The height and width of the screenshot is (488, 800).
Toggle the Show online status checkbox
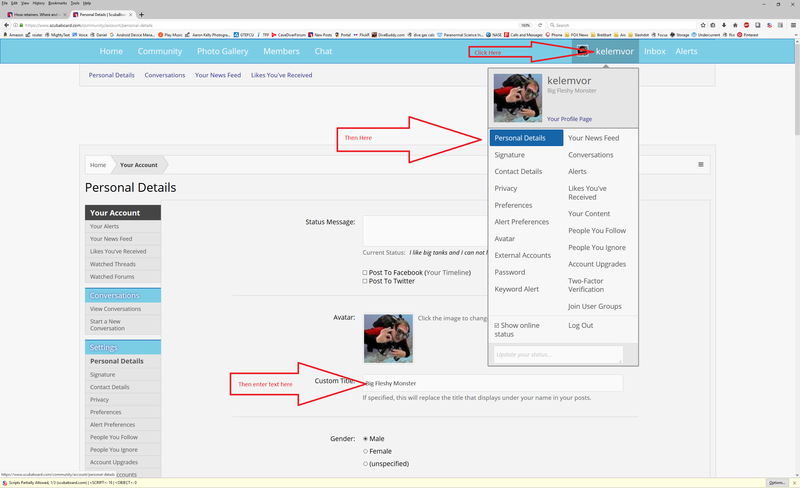[497, 325]
